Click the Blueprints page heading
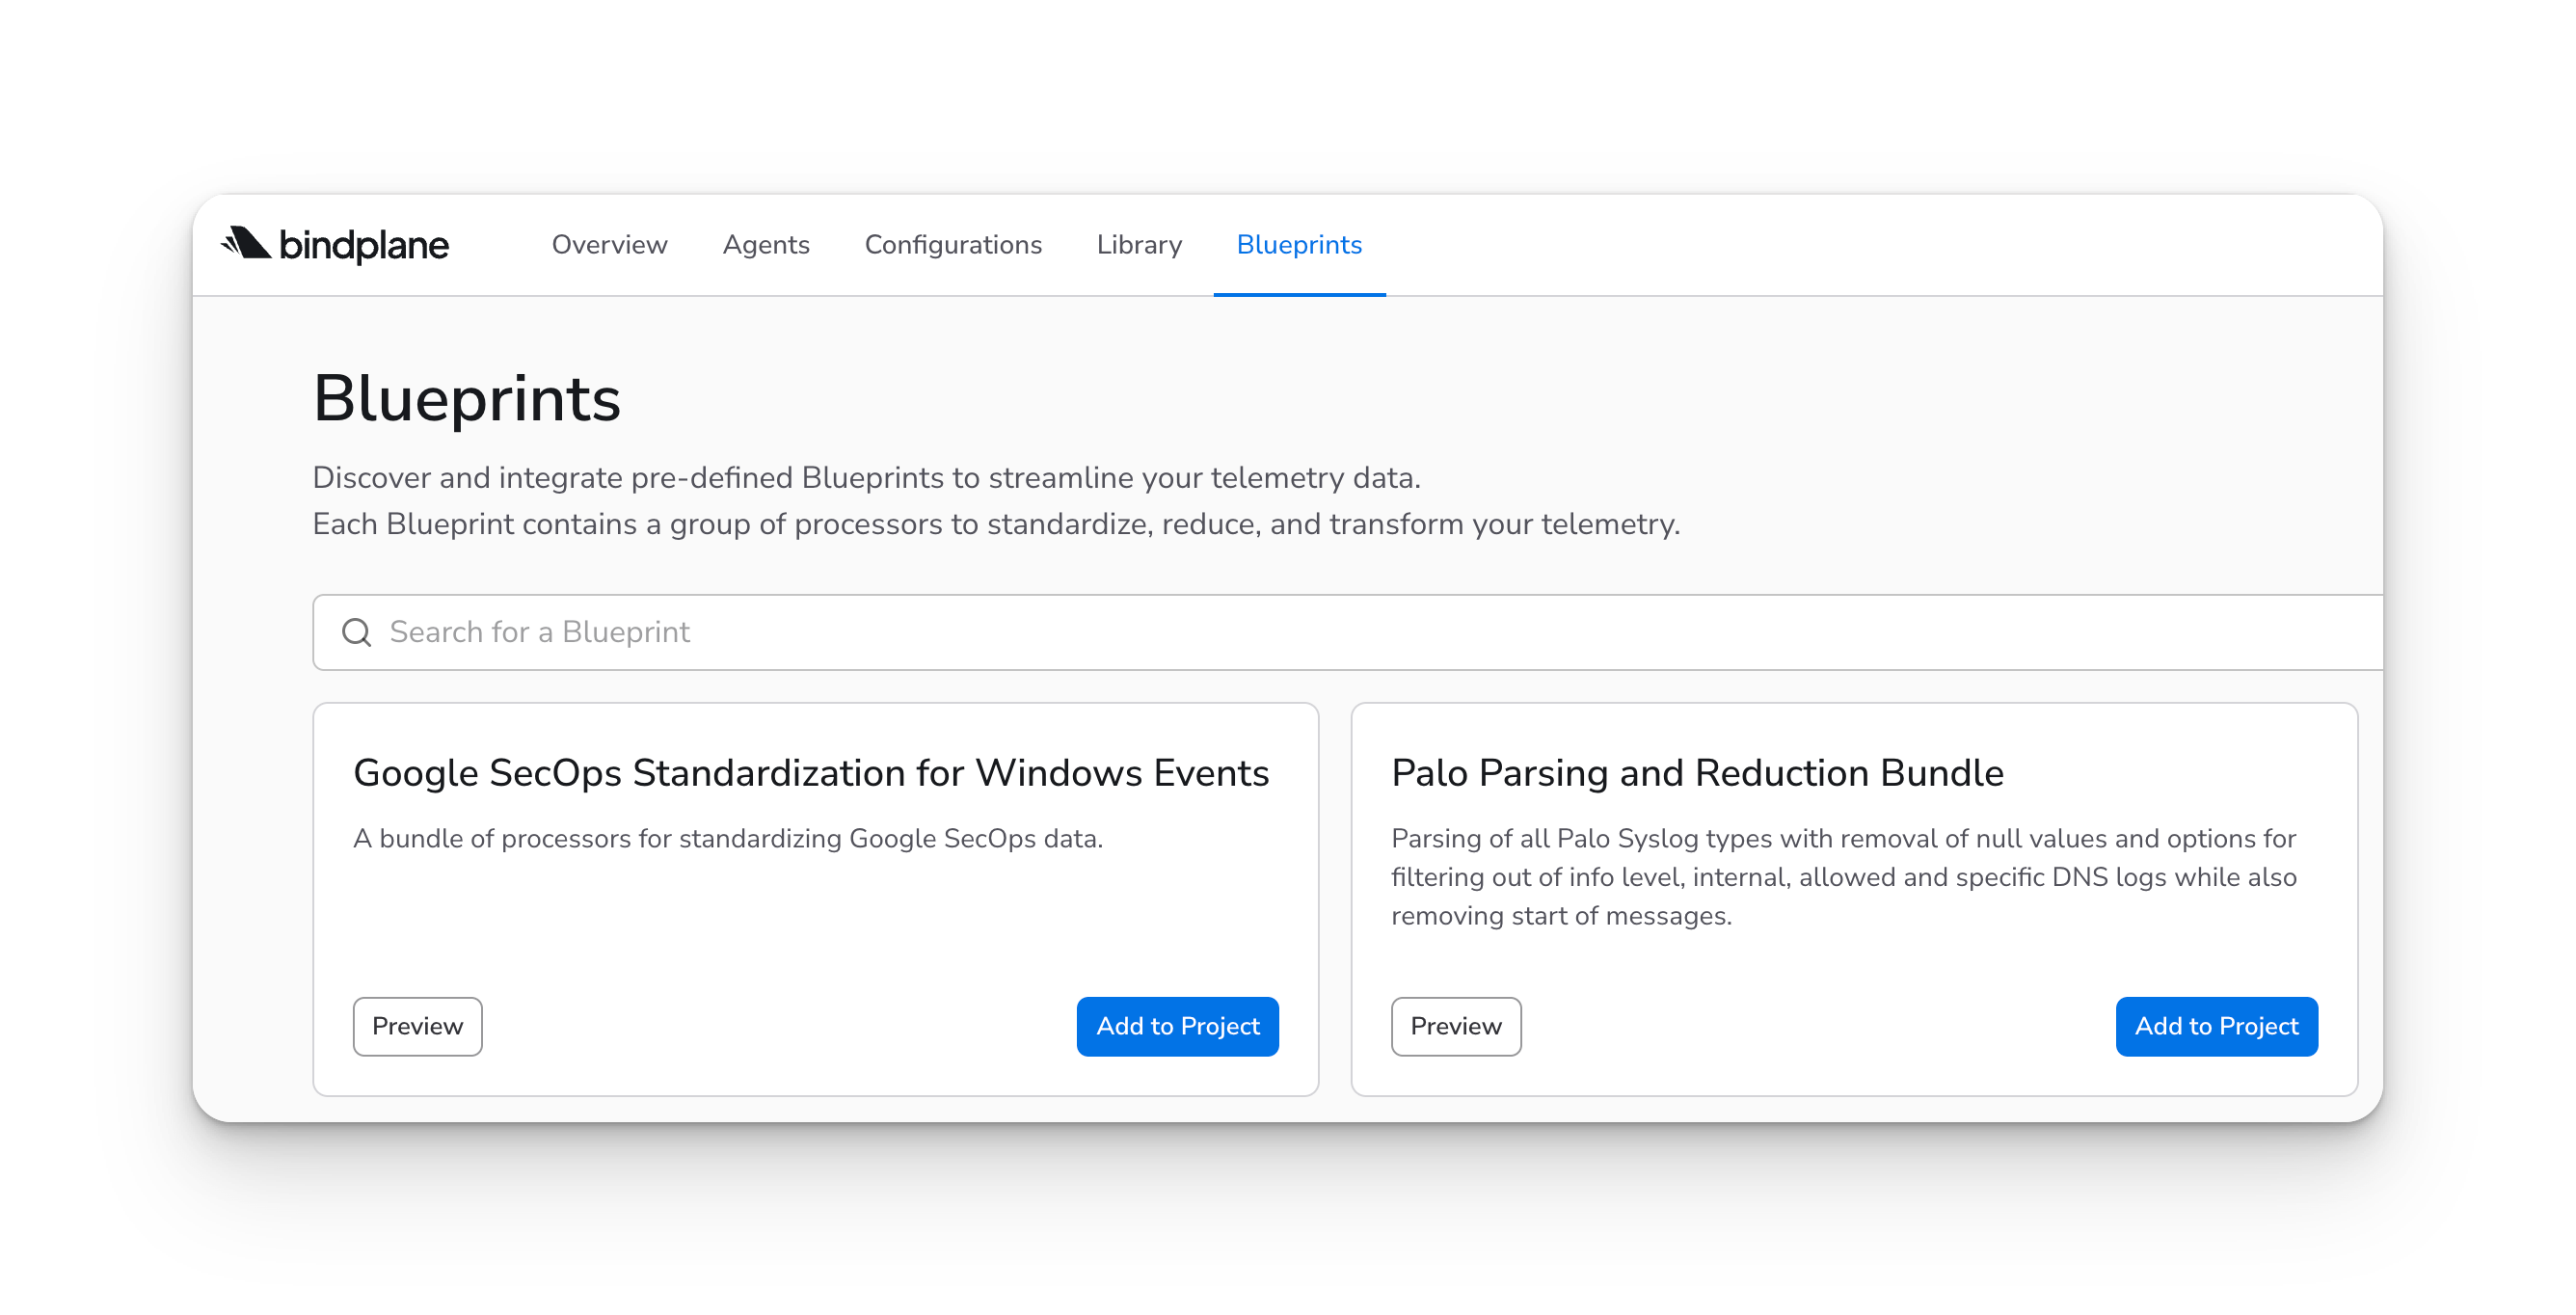 point(467,399)
